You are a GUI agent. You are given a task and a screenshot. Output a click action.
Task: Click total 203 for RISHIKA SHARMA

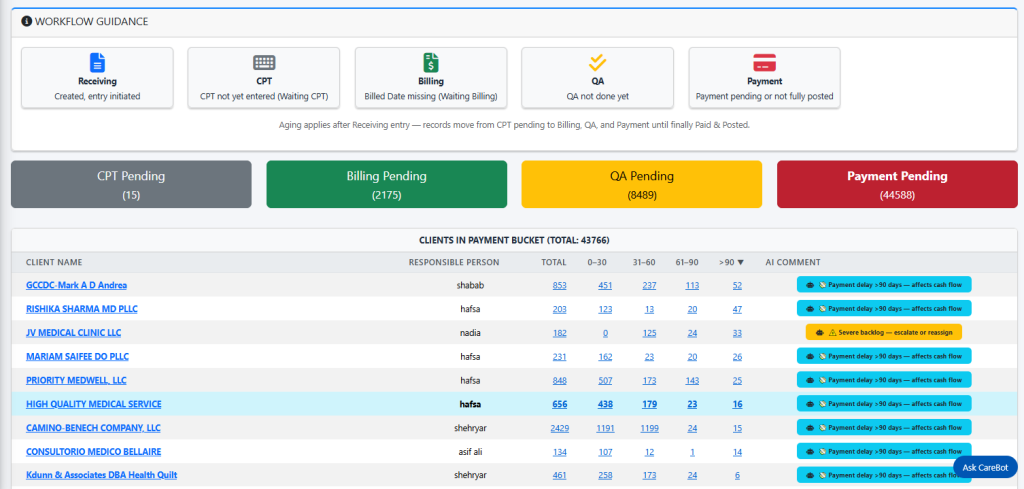click(560, 309)
